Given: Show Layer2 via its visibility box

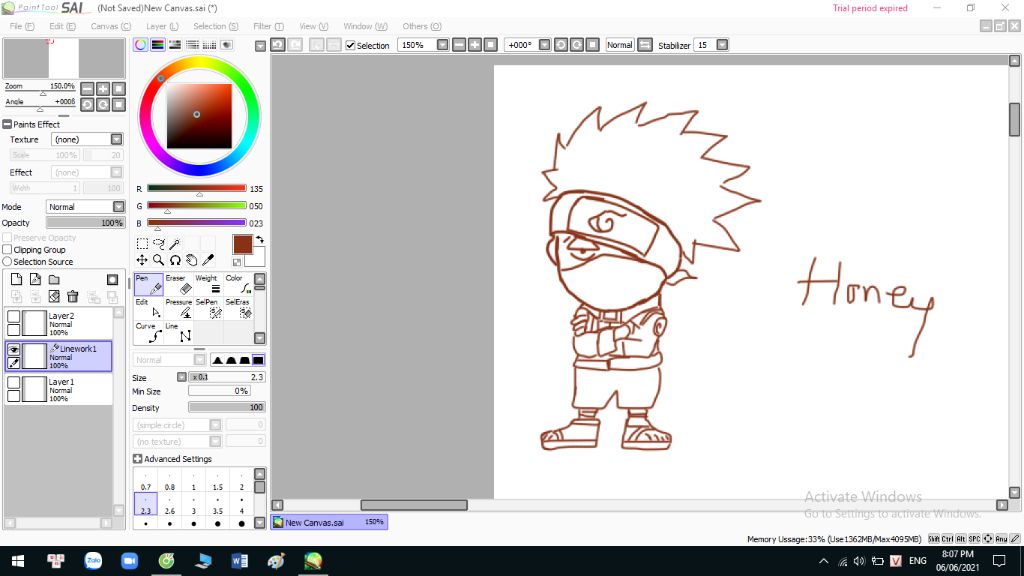Looking at the screenshot, I should click(x=14, y=317).
